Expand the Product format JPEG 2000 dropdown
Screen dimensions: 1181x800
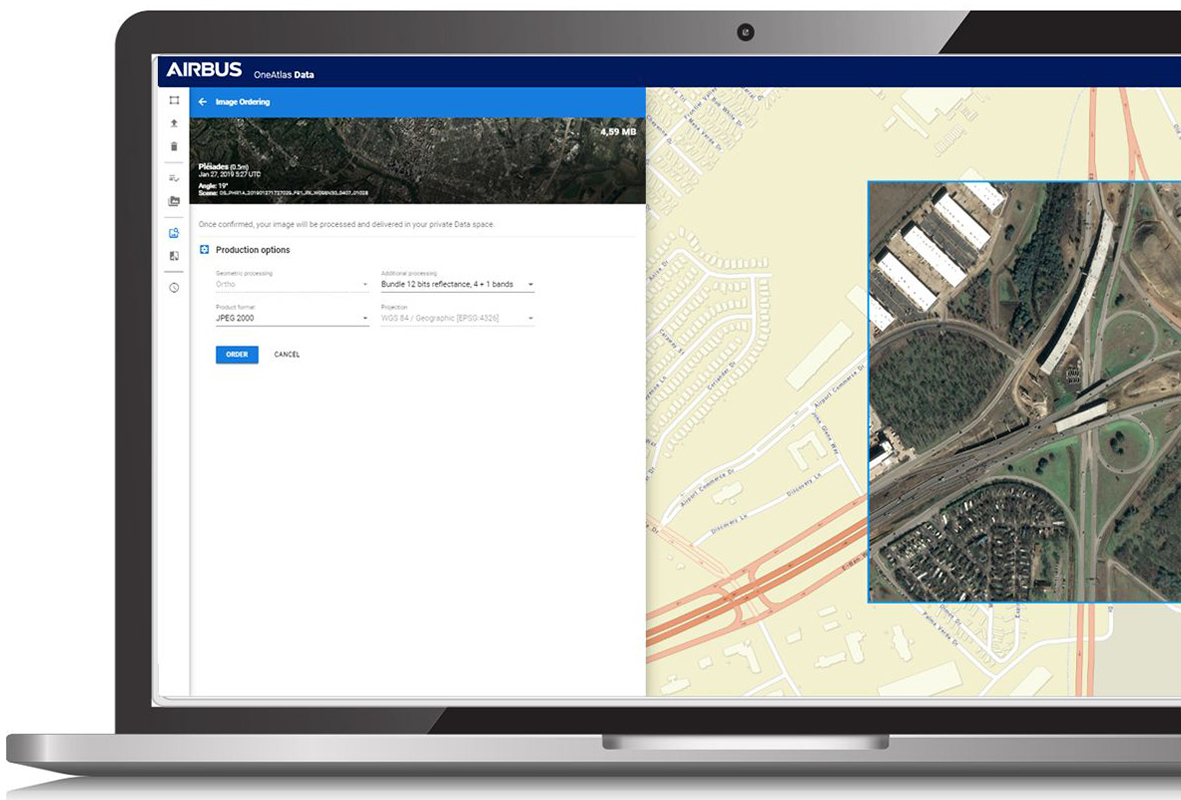(x=292, y=319)
